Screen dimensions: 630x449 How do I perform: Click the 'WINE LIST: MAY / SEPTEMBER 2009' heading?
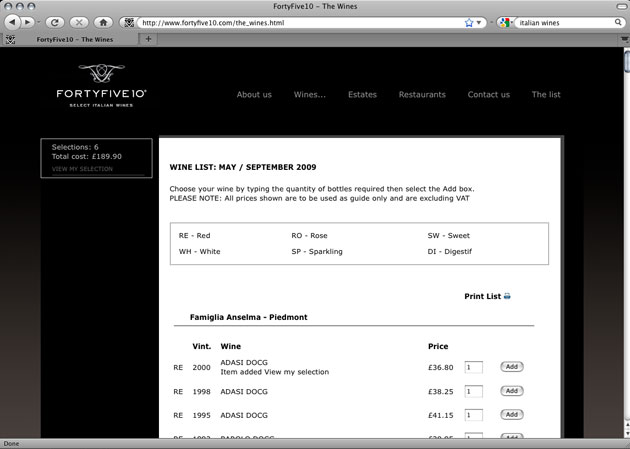(243, 167)
